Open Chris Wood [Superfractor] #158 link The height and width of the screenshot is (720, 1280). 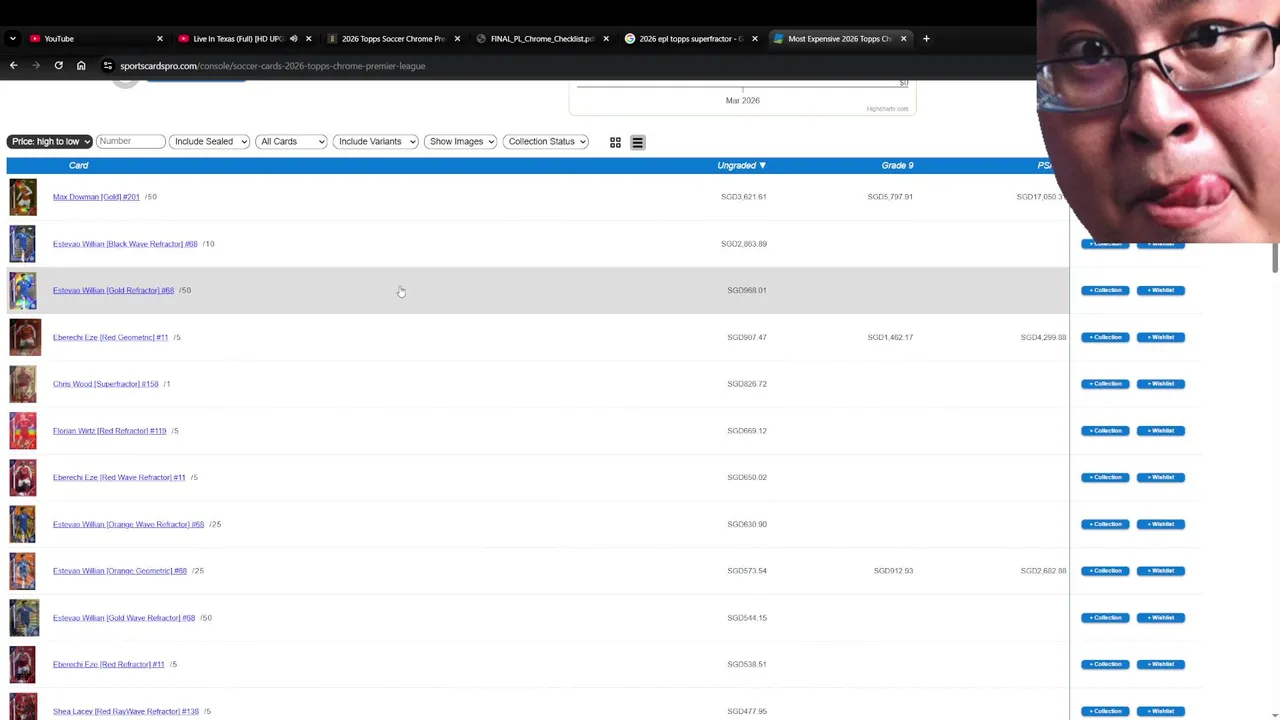click(x=105, y=384)
